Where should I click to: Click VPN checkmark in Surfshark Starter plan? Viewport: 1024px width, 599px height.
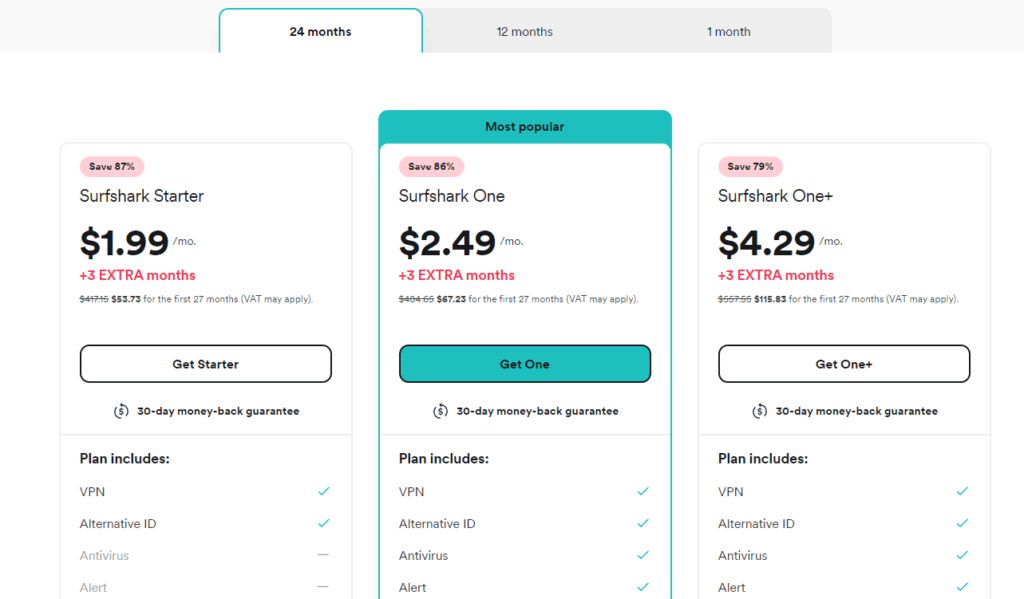323,491
